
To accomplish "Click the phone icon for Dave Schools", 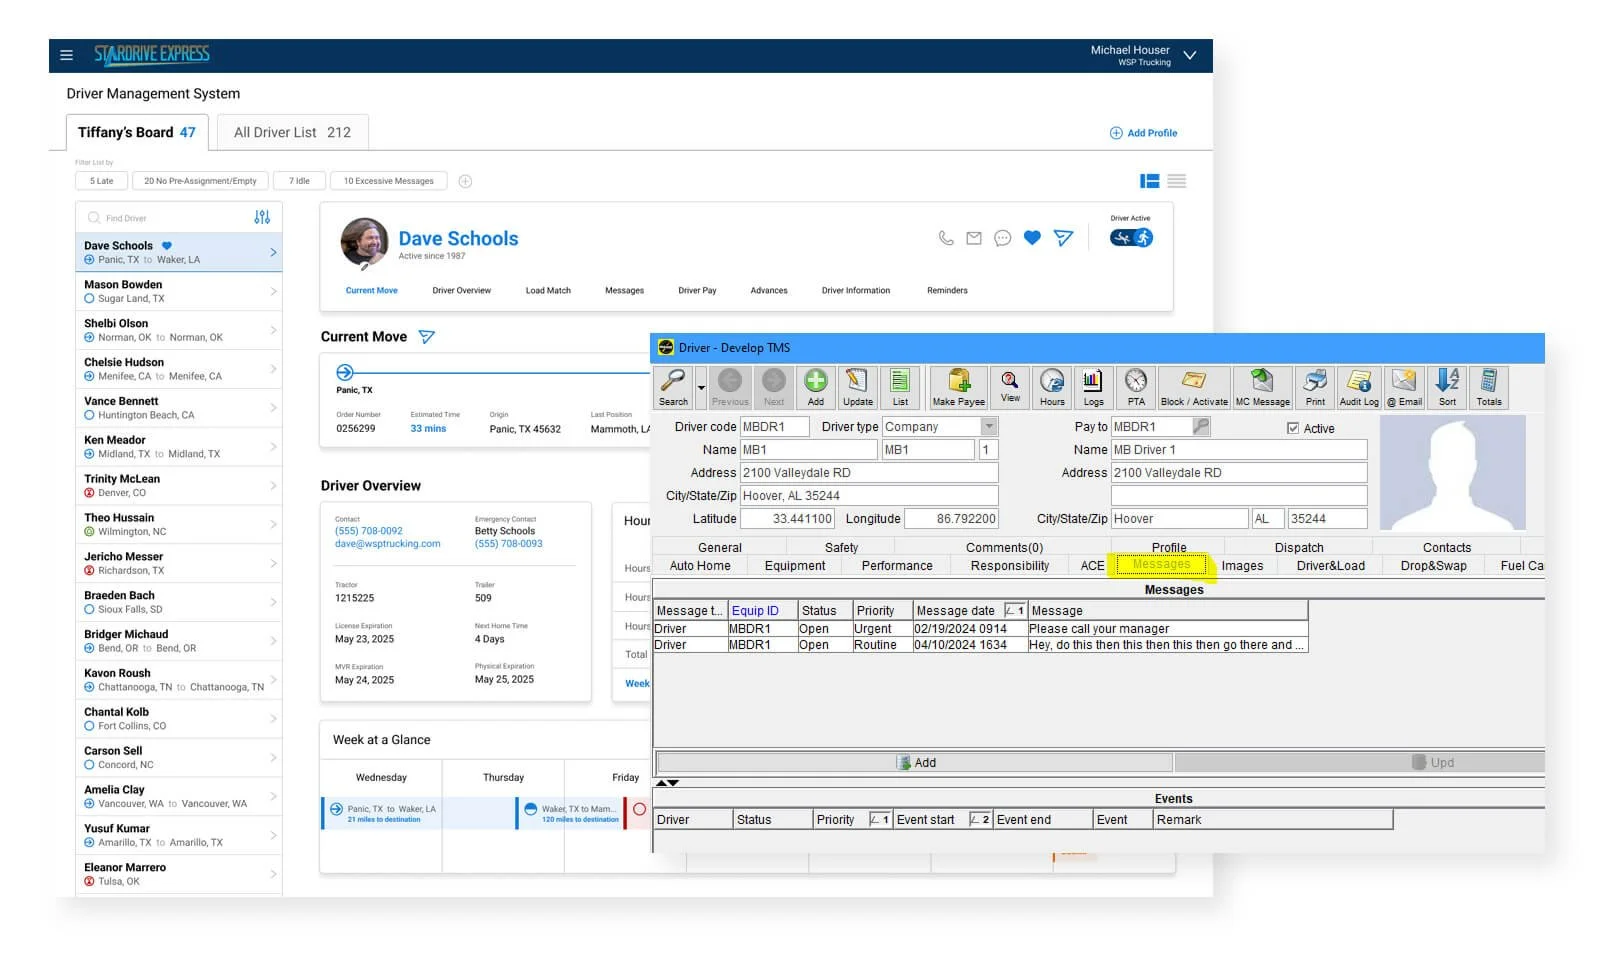I will coord(946,238).
